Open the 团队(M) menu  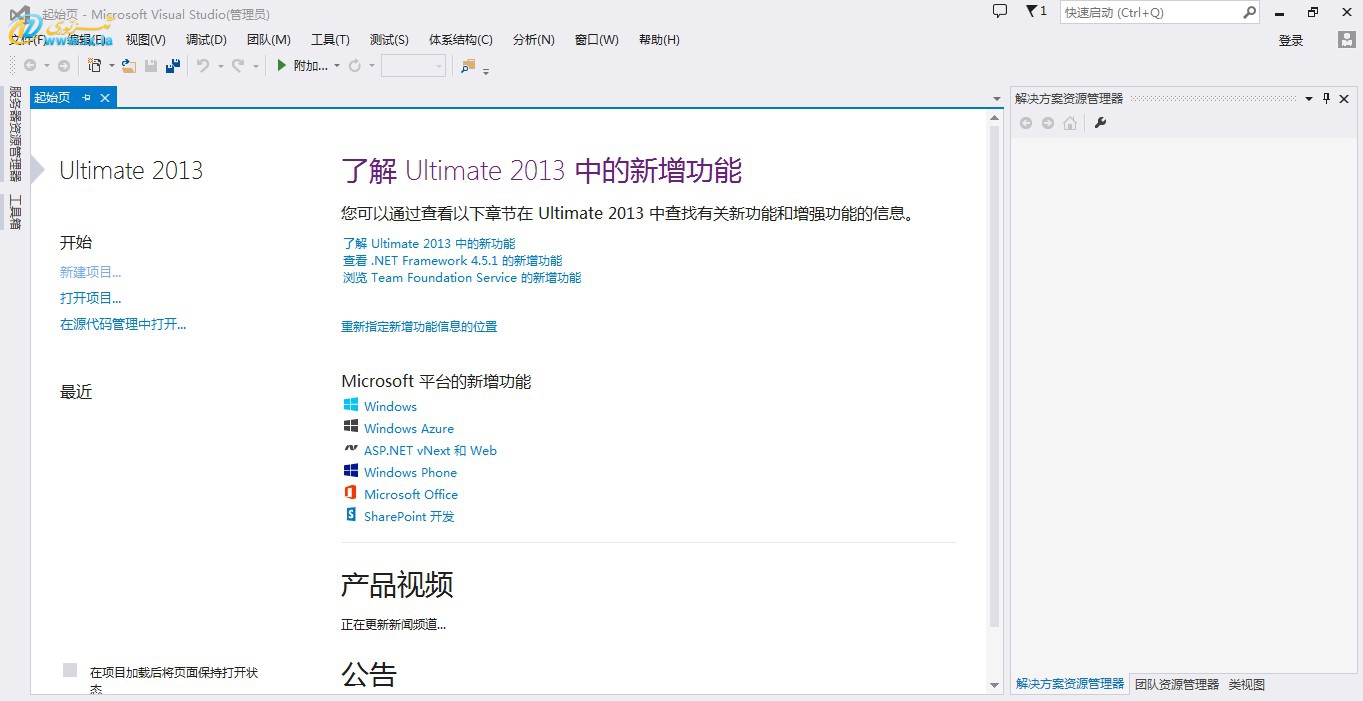(269, 40)
